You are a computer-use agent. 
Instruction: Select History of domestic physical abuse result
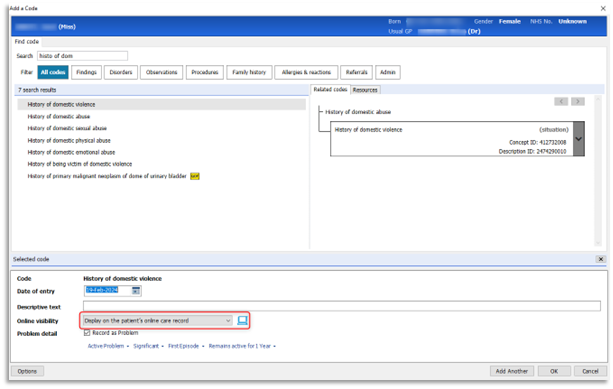coord(69,140)
